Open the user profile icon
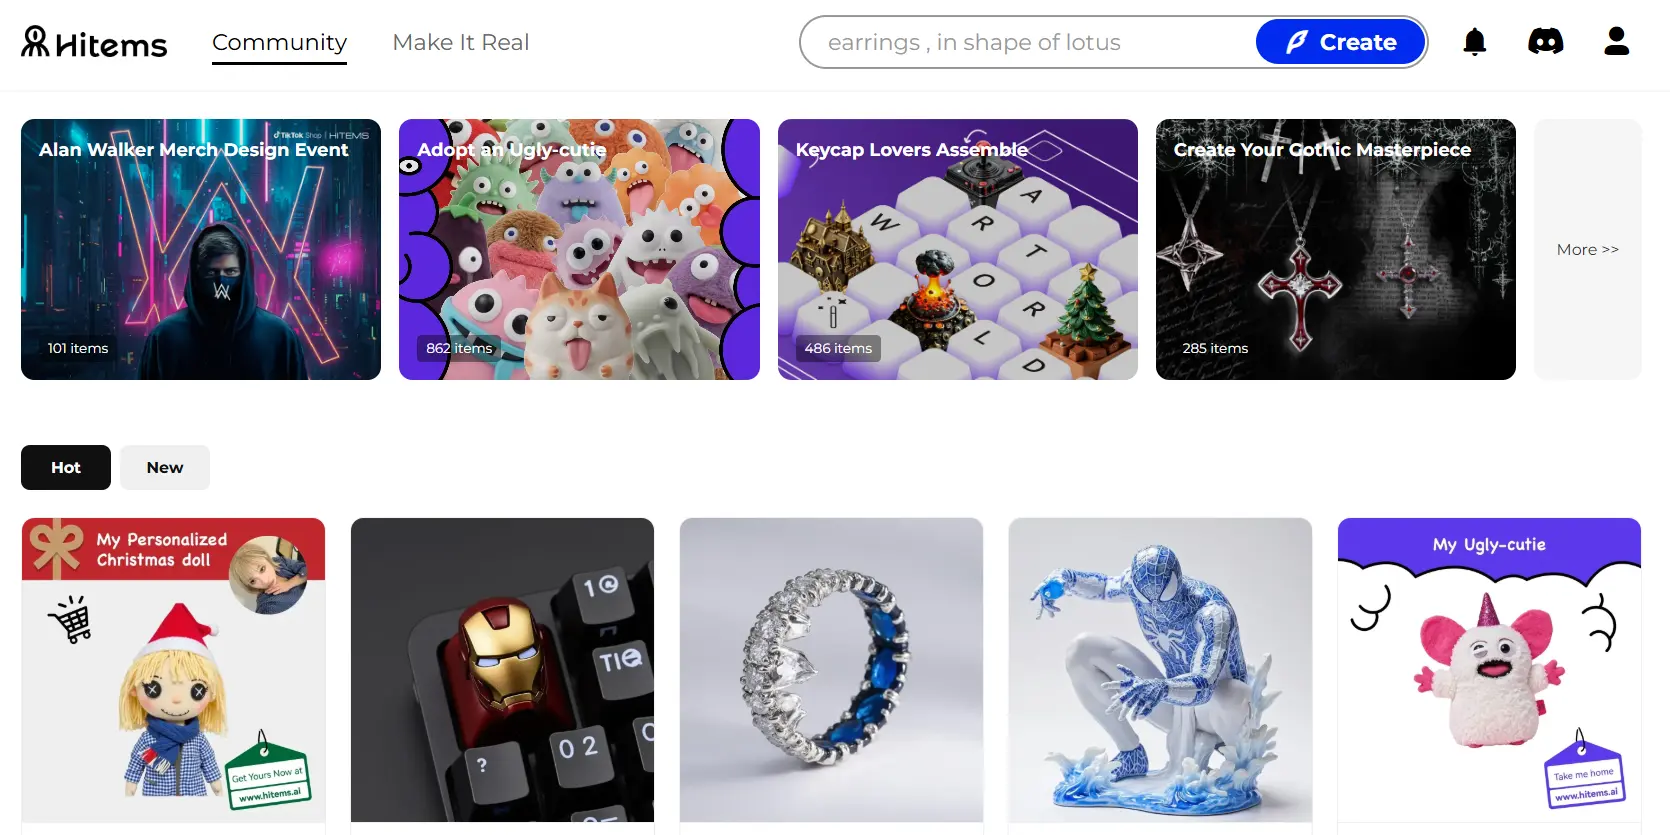 tap(1616, 42)
